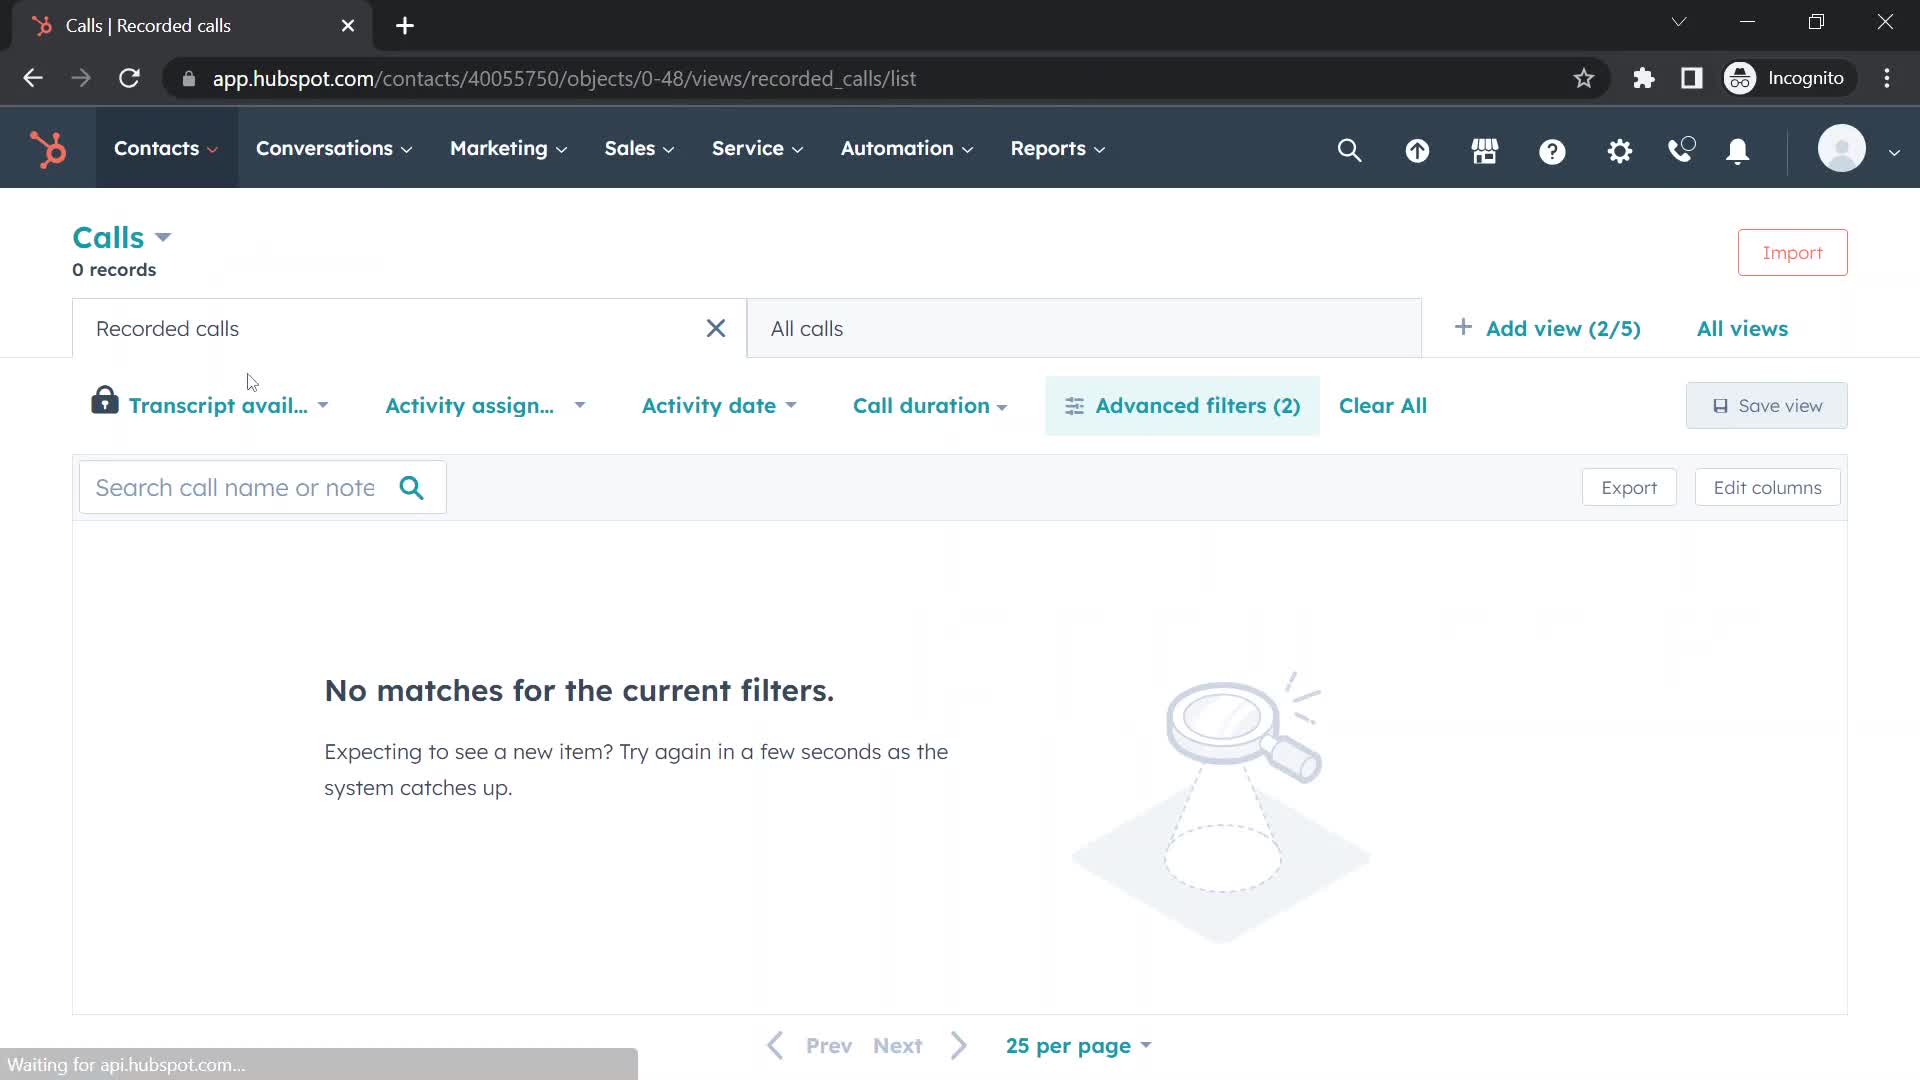Open the Add view option link
The width and height of the screenshot is (1920, 1080).
point(1551,328)
